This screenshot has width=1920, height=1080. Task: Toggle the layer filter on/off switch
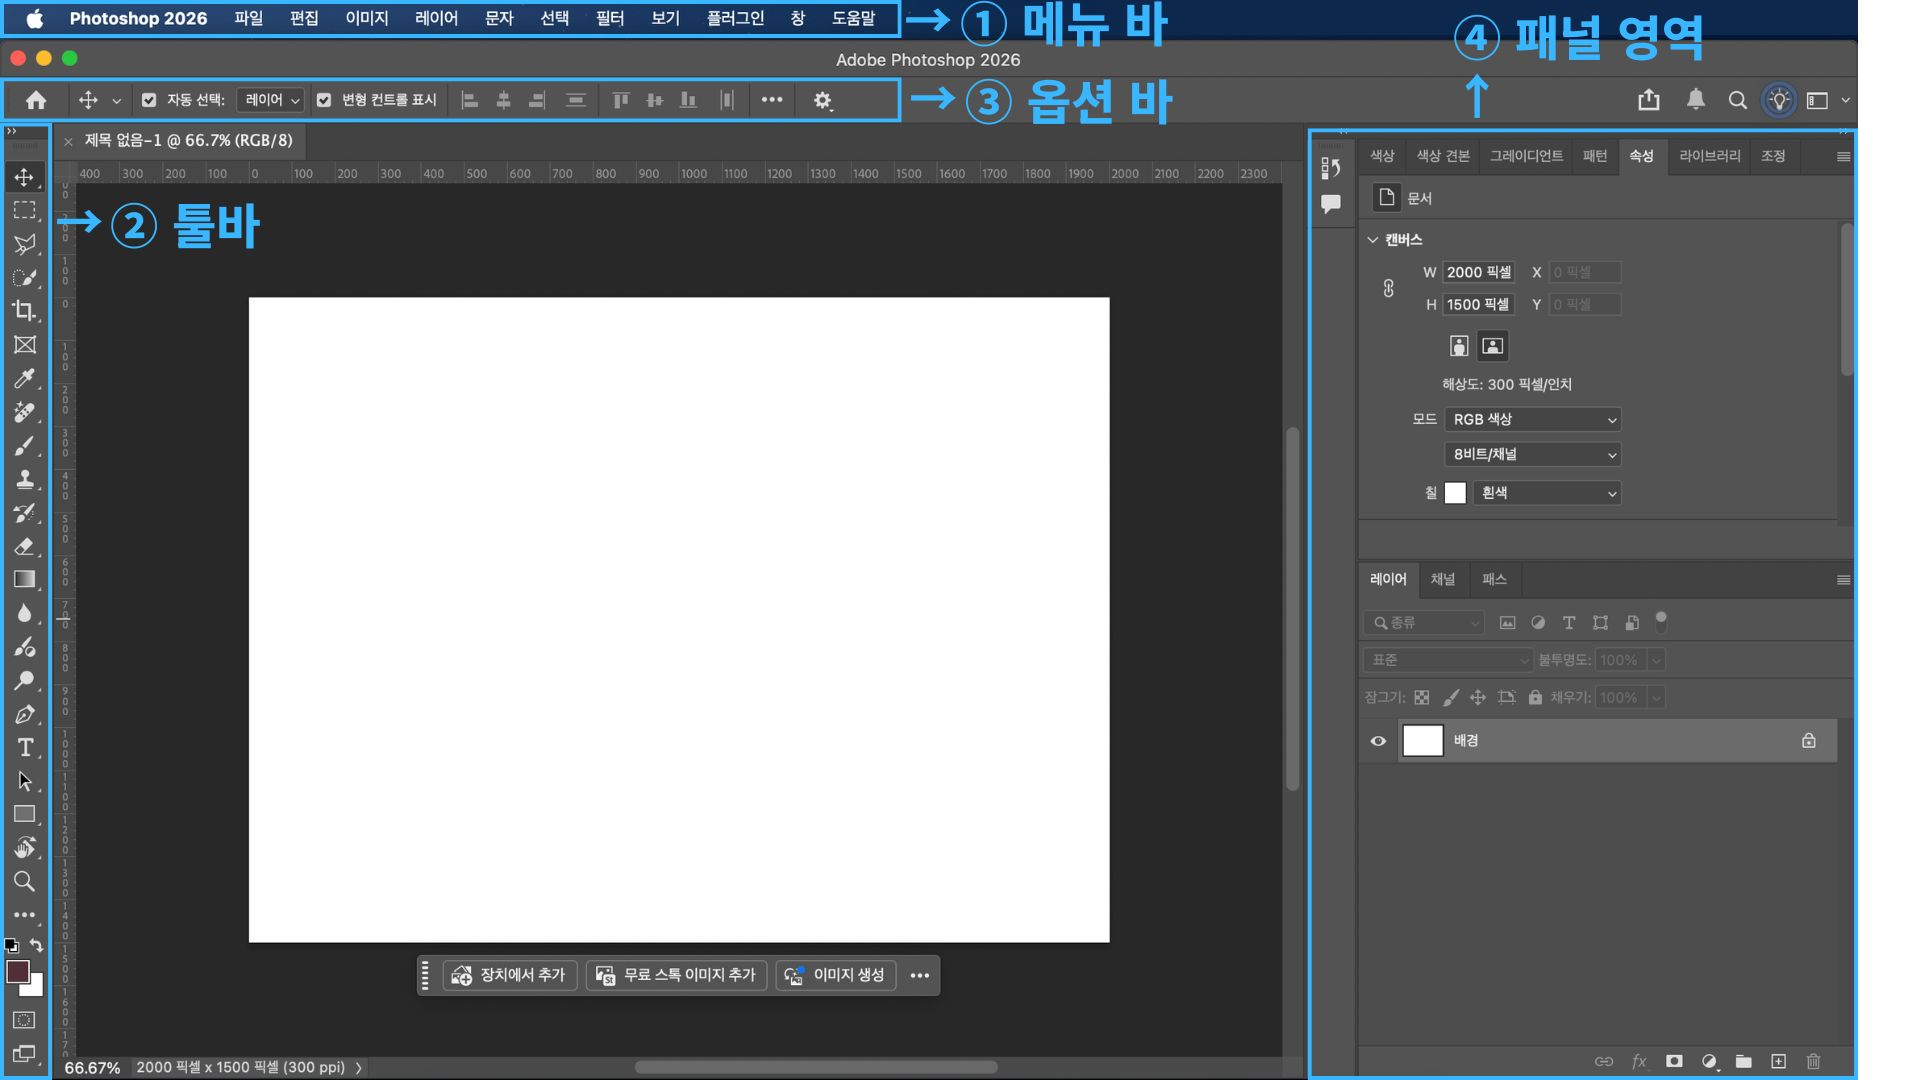click(x=1661, y=622)
